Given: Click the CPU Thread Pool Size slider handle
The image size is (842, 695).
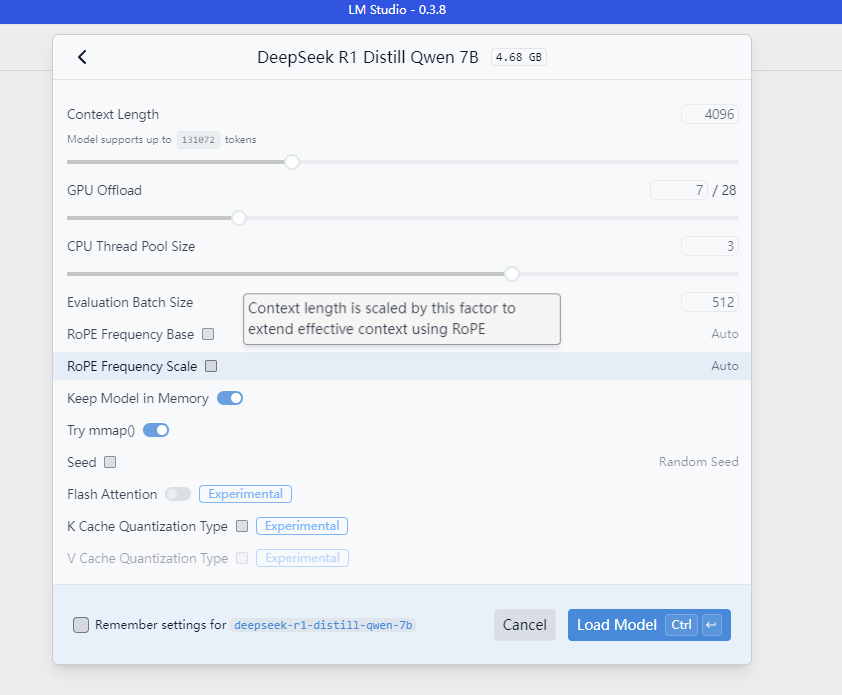Looking at the screenshot, I should [x=512, y=273].
